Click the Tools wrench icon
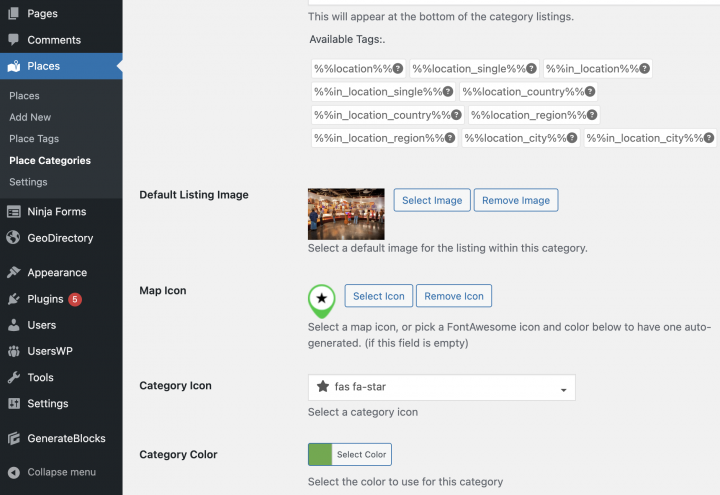This screenshot has height=495, width=720. click(13, 378)
